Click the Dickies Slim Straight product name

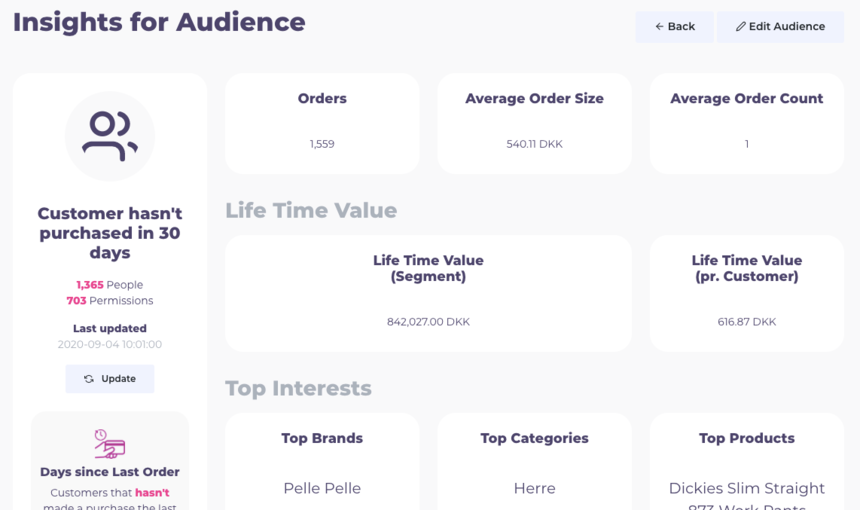click(746, 489)
